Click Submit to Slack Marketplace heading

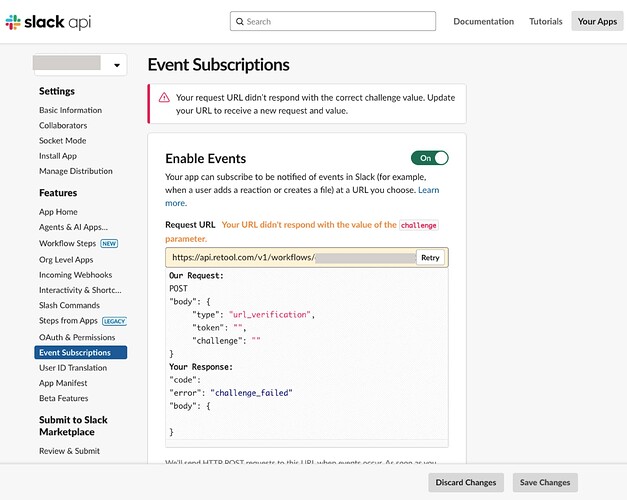coord(73,426)
